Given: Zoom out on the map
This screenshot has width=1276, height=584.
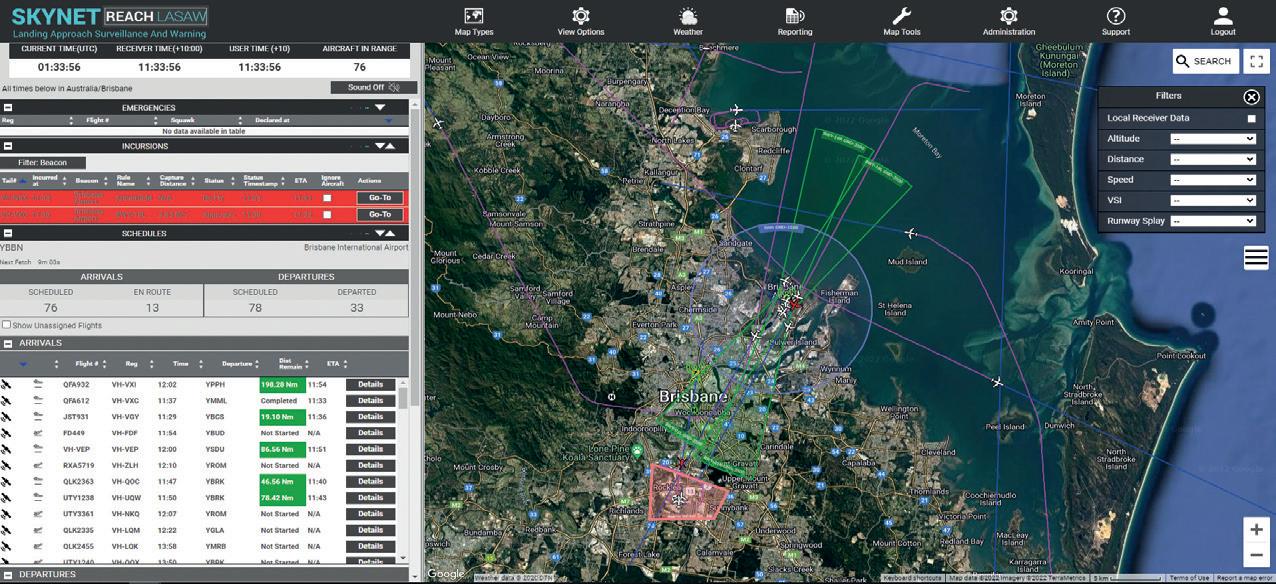Looking at the screenshot, I should 1257,556.
